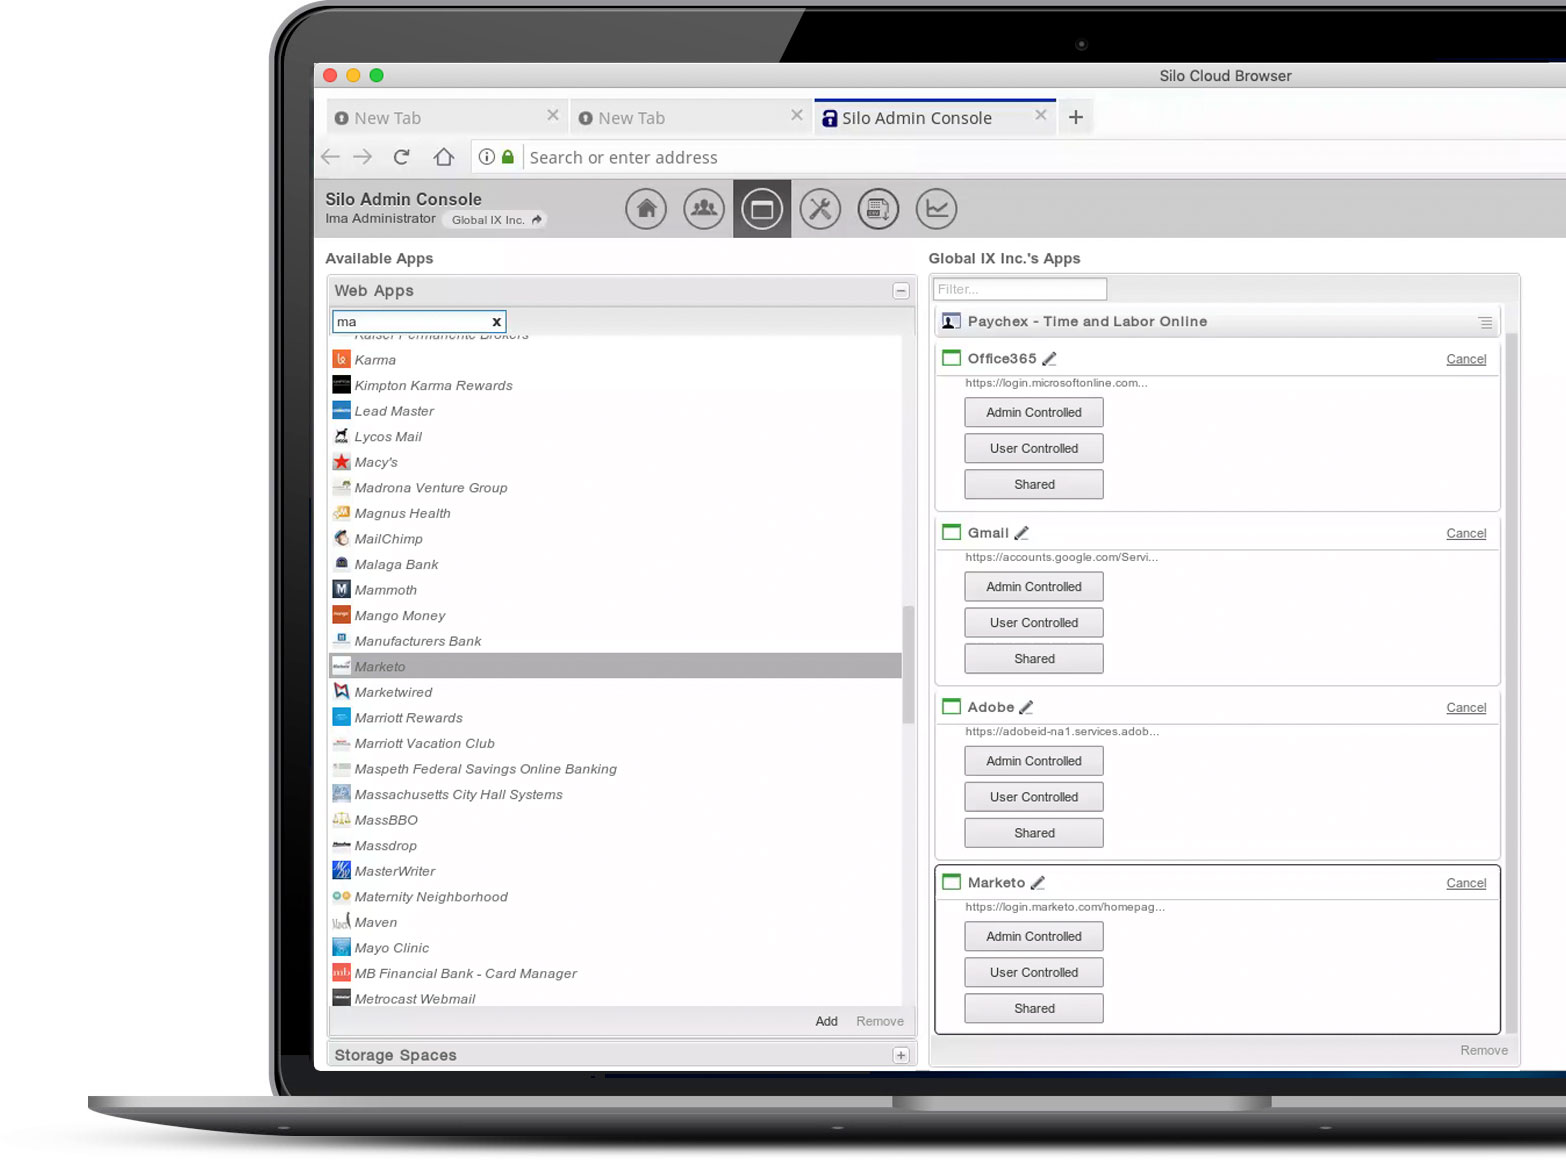The width and height of the screenshot is (1566, 1160).
Task: Select the Apps window icon in toolbar
Action: 762,209
